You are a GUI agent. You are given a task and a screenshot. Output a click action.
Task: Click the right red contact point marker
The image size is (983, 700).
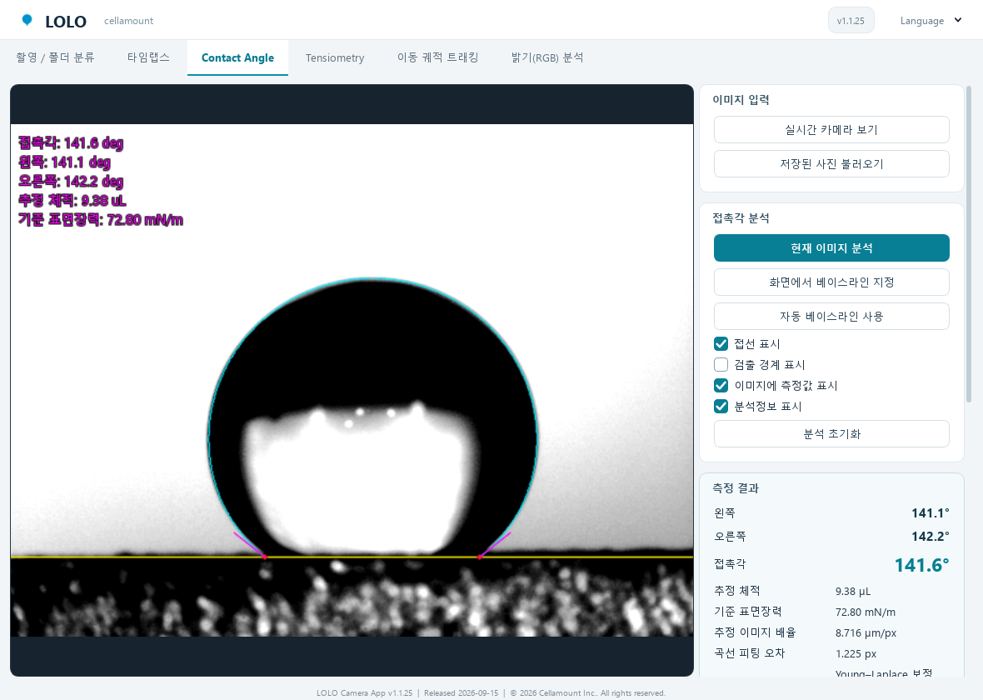click(x=480, y=556)
